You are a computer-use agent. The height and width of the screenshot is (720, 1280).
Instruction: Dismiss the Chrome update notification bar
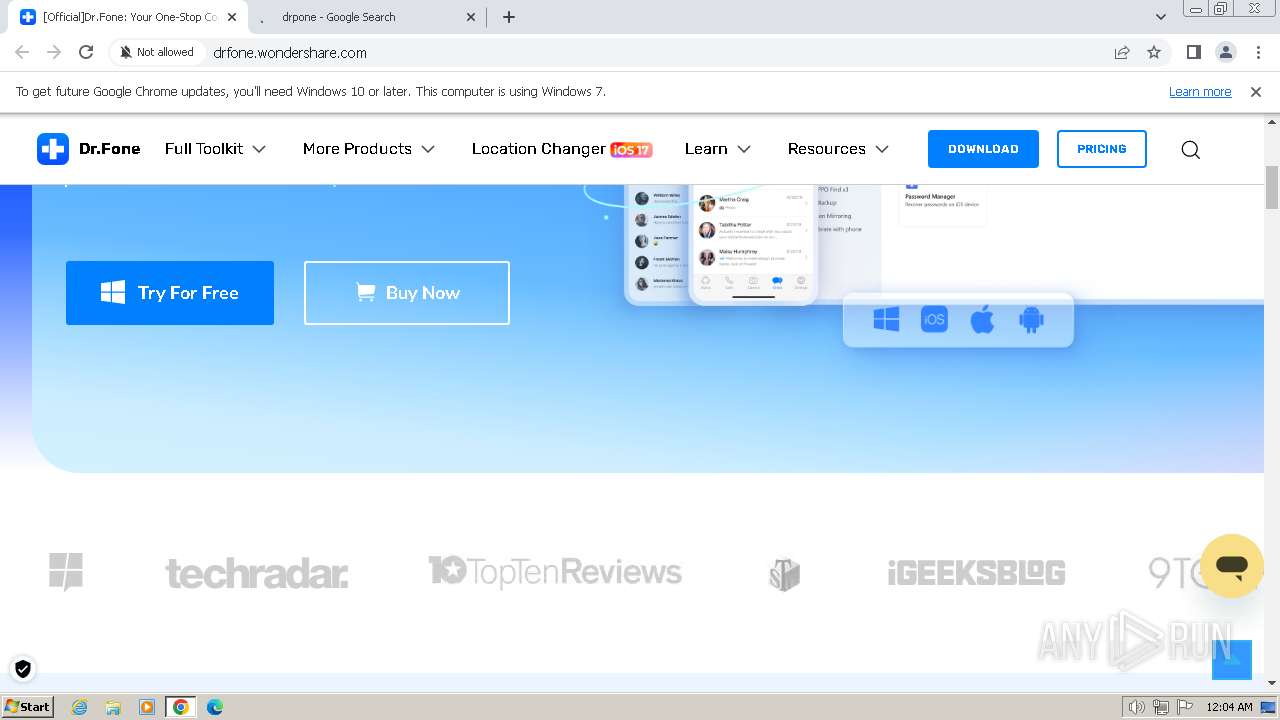1256,92
